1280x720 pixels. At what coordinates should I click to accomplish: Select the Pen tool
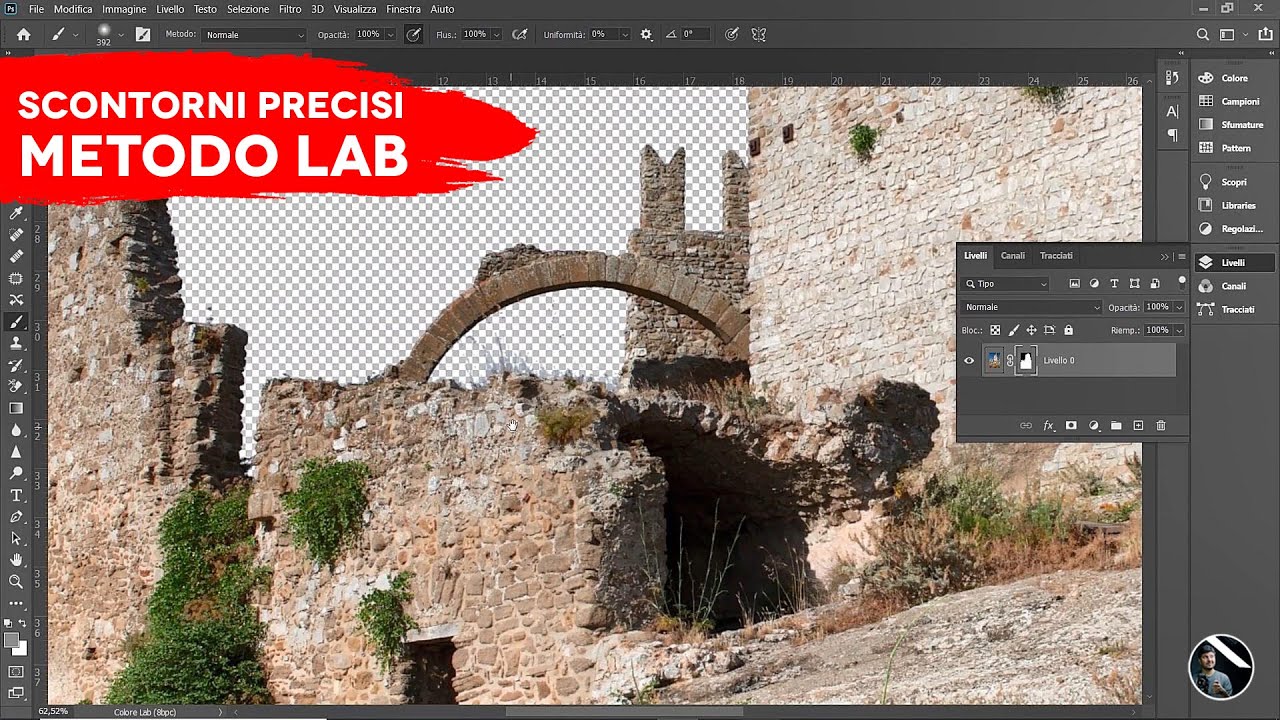coord(16,517)
